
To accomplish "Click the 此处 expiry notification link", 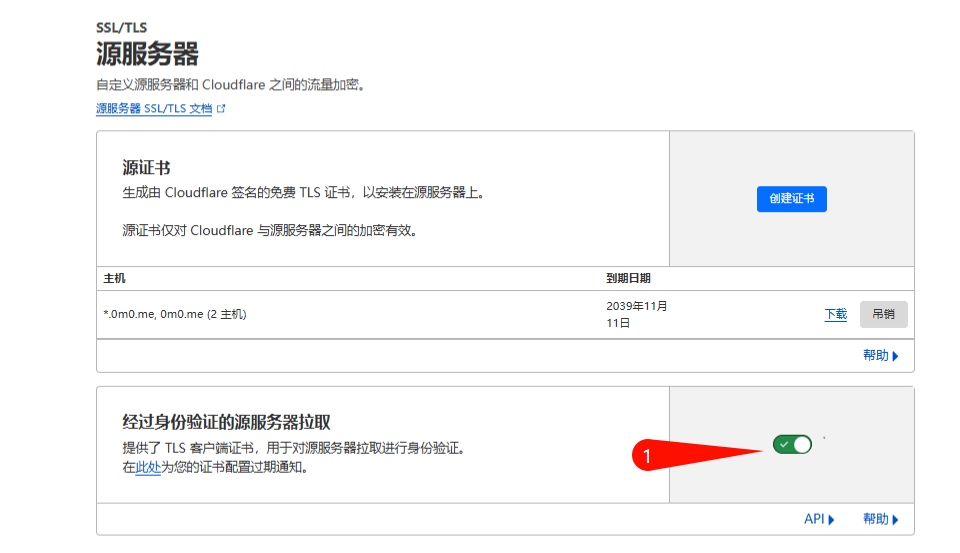I will tap(148, 467).
